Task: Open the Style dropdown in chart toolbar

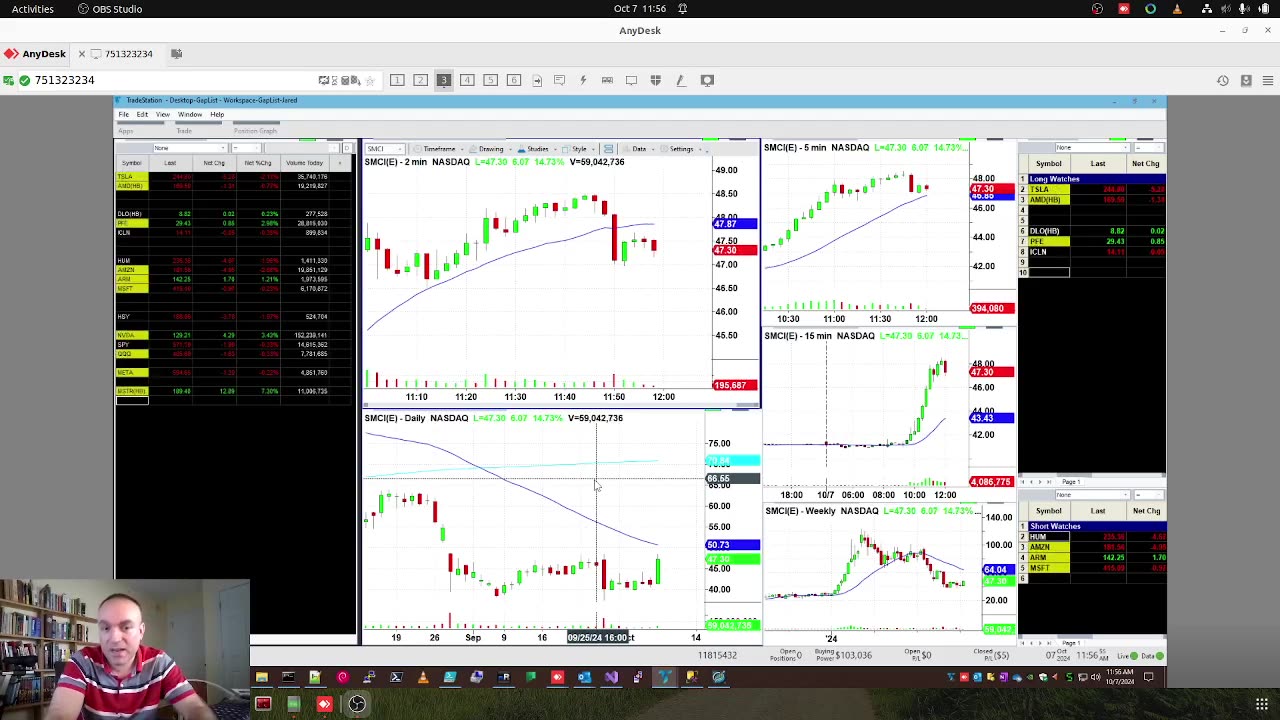Action: click(x=580, y=149)
